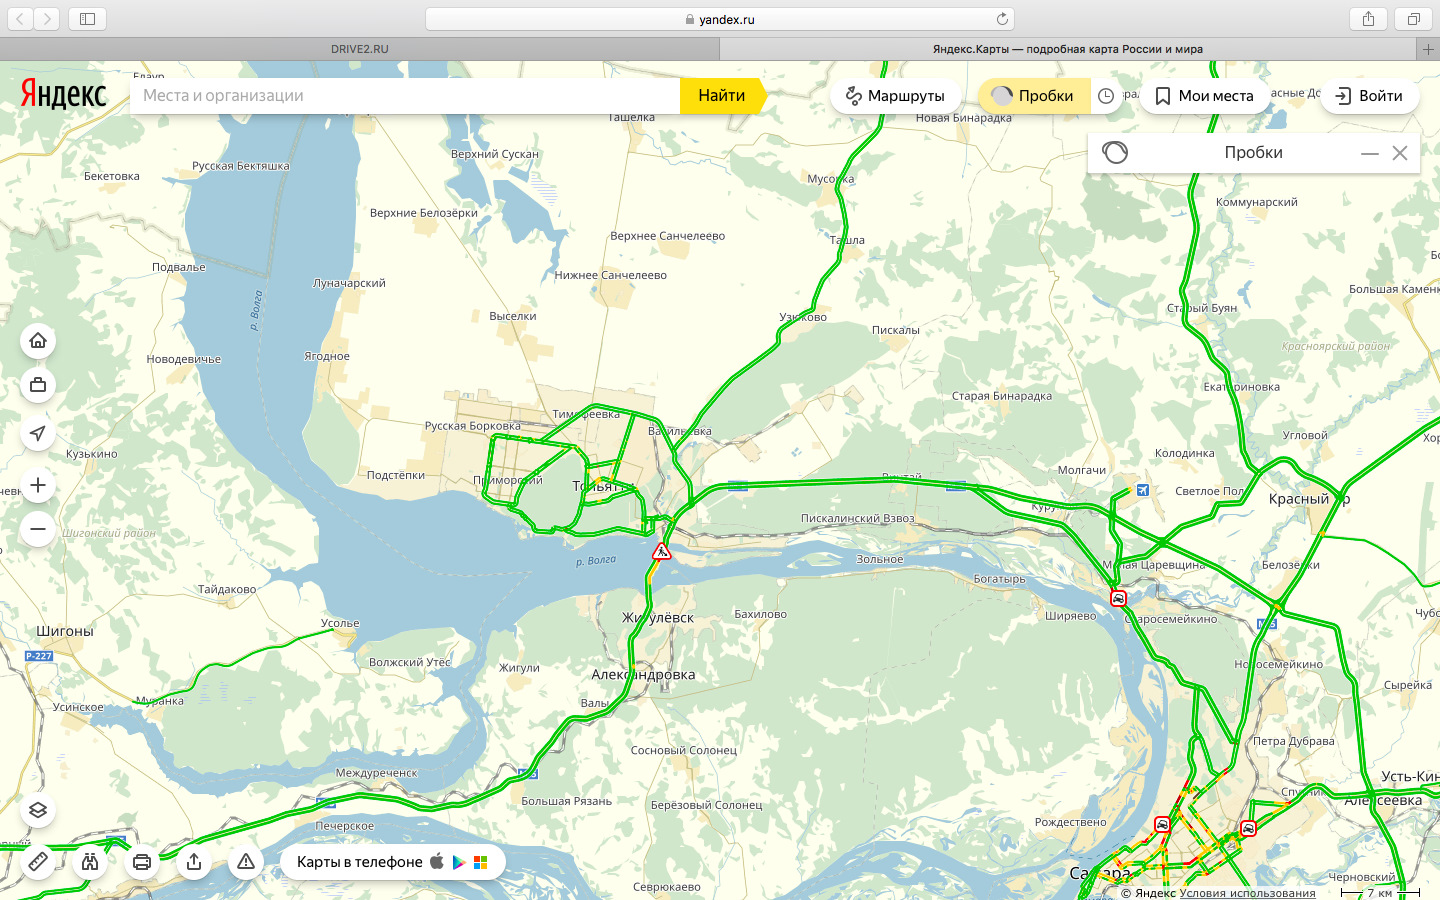
Task: Click the Р-227 road shield
Action: (38, 656)
